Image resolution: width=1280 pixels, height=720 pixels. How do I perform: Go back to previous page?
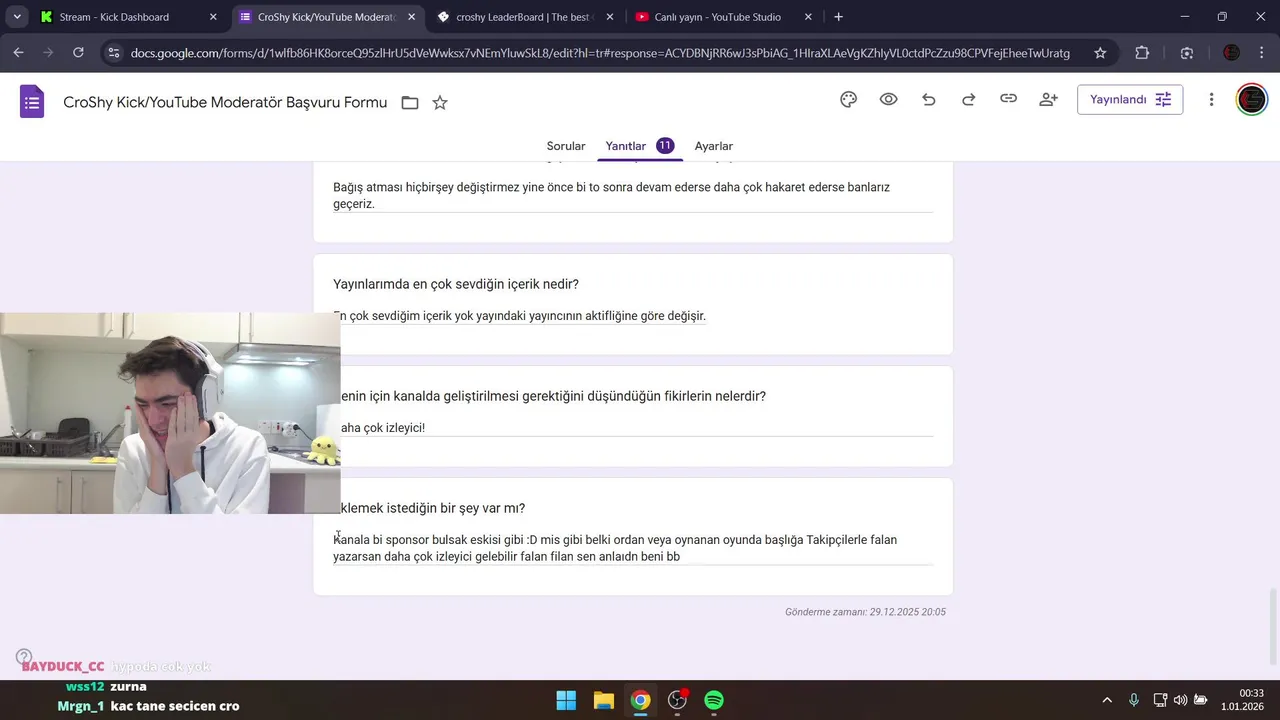(19, 53)
